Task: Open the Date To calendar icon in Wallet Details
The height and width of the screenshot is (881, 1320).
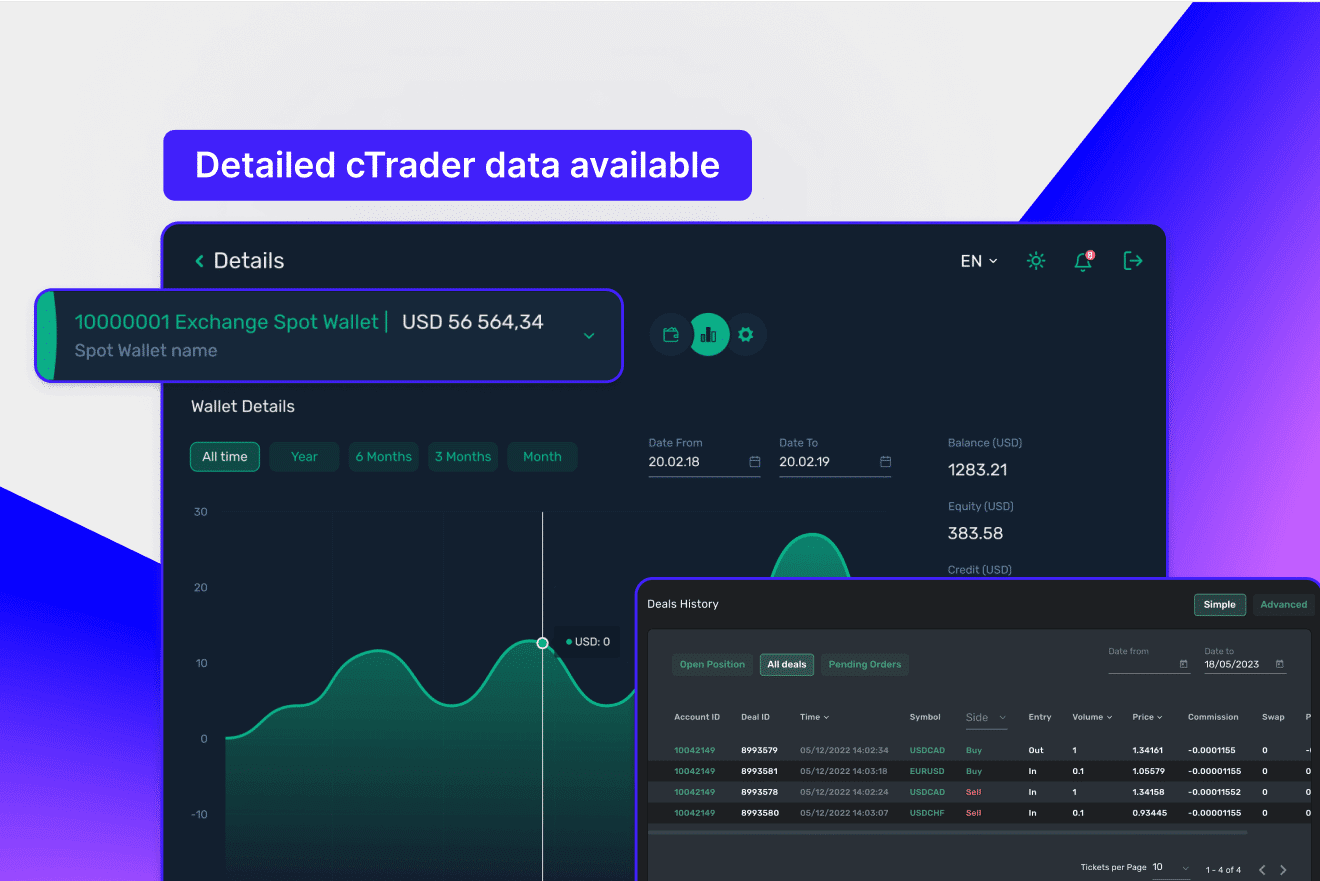Action: [885, 462]
